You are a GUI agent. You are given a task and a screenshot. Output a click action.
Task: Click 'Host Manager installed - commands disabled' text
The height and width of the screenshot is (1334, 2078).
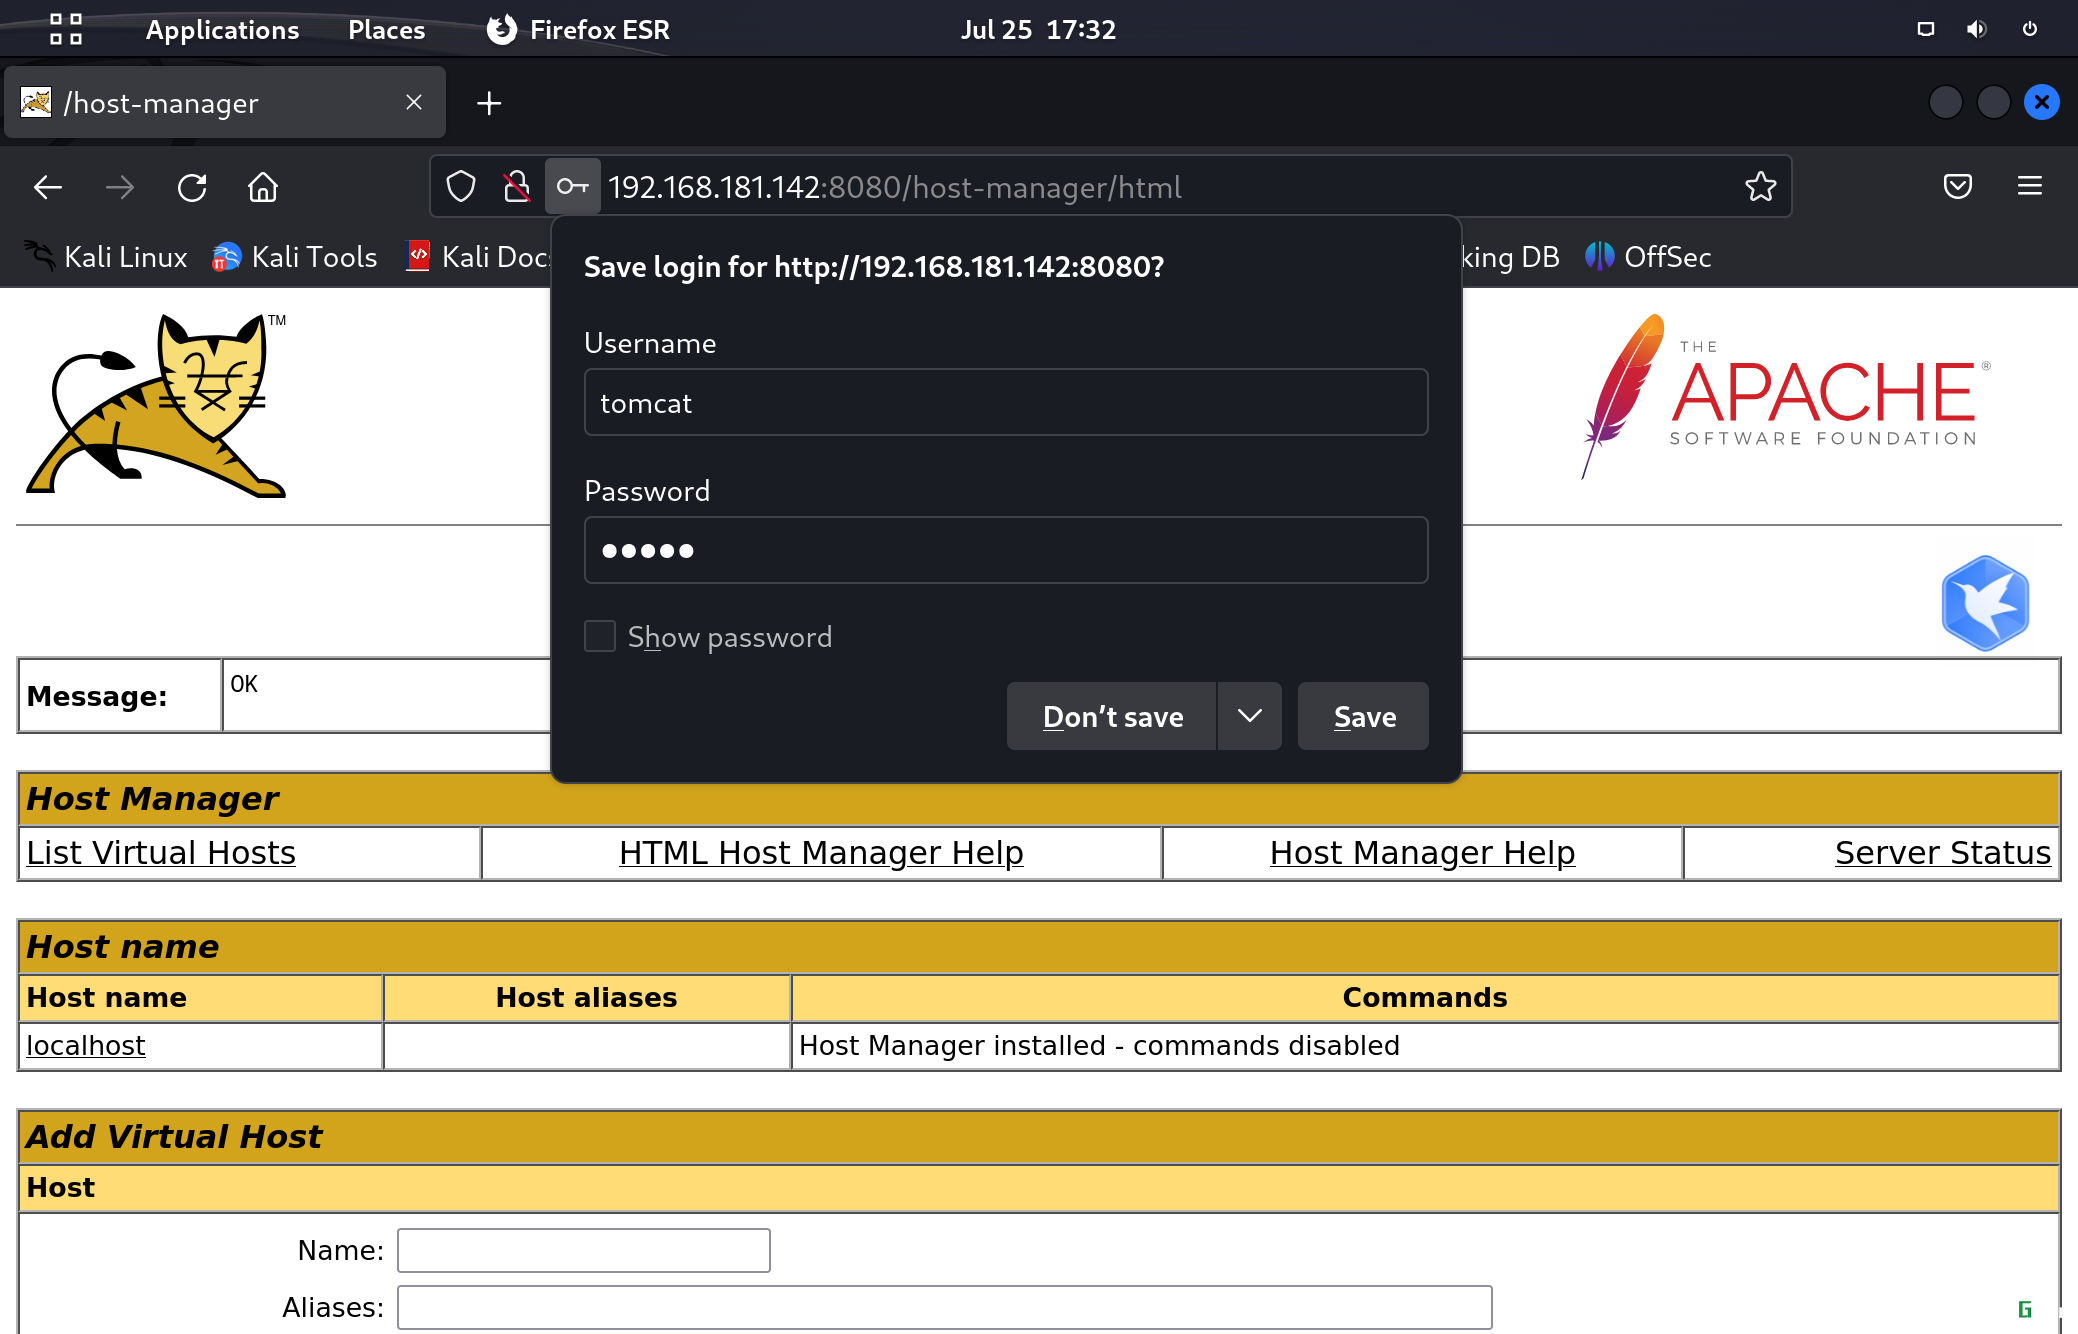coord(1099,1046)
